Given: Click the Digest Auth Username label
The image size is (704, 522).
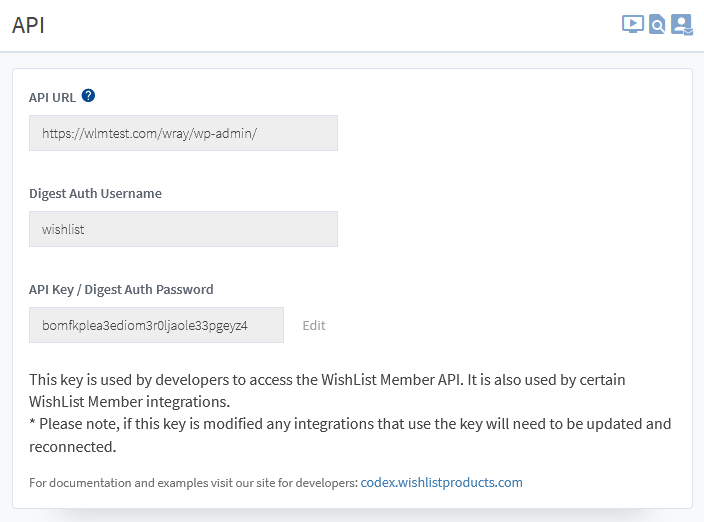Looking at the screenshot, I should pyautogui.click(x=95, y=193).
